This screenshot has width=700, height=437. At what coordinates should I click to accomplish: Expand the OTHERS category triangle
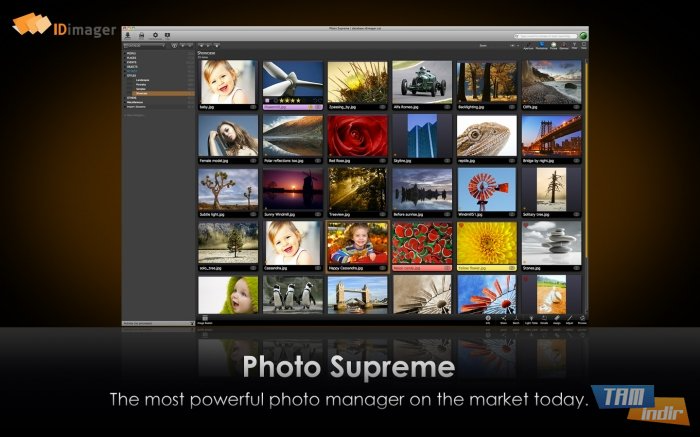click(125, 98)
